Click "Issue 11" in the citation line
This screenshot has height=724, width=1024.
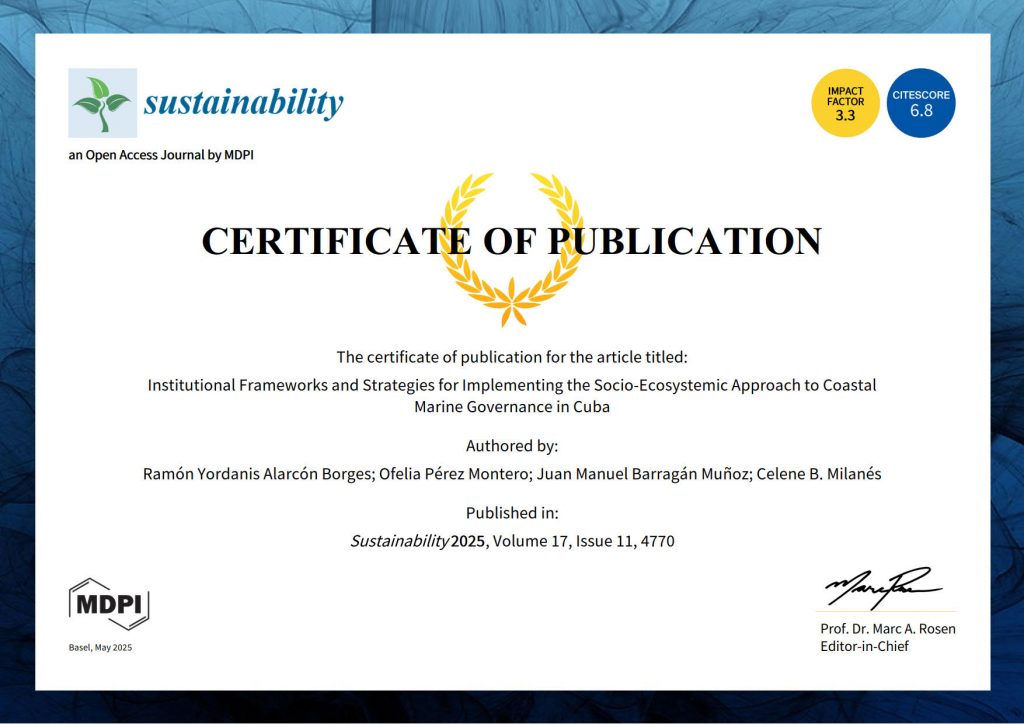605,541
